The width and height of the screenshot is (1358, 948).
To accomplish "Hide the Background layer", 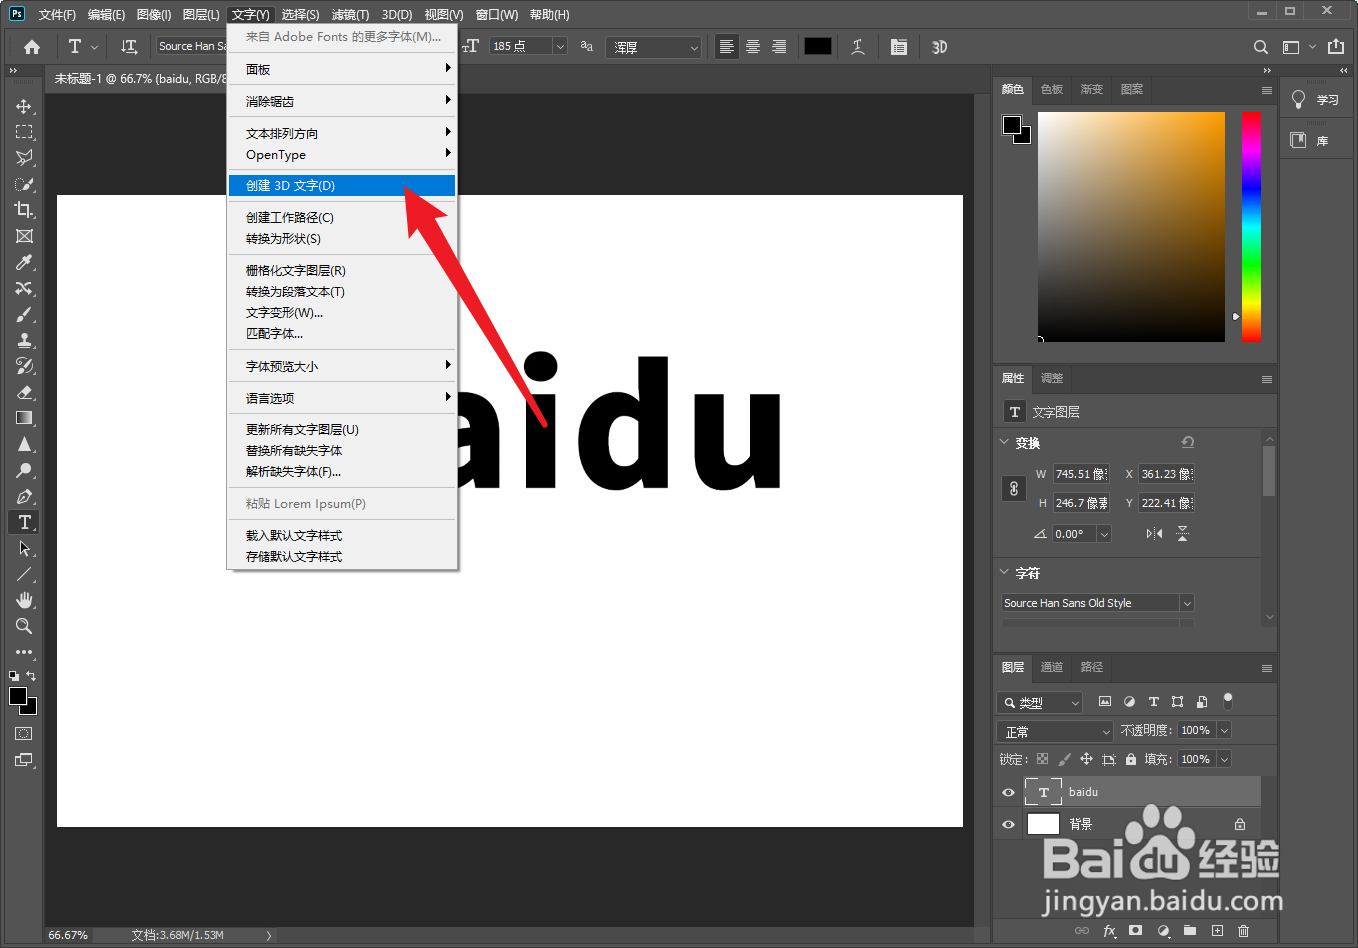I will [1008, 823].
